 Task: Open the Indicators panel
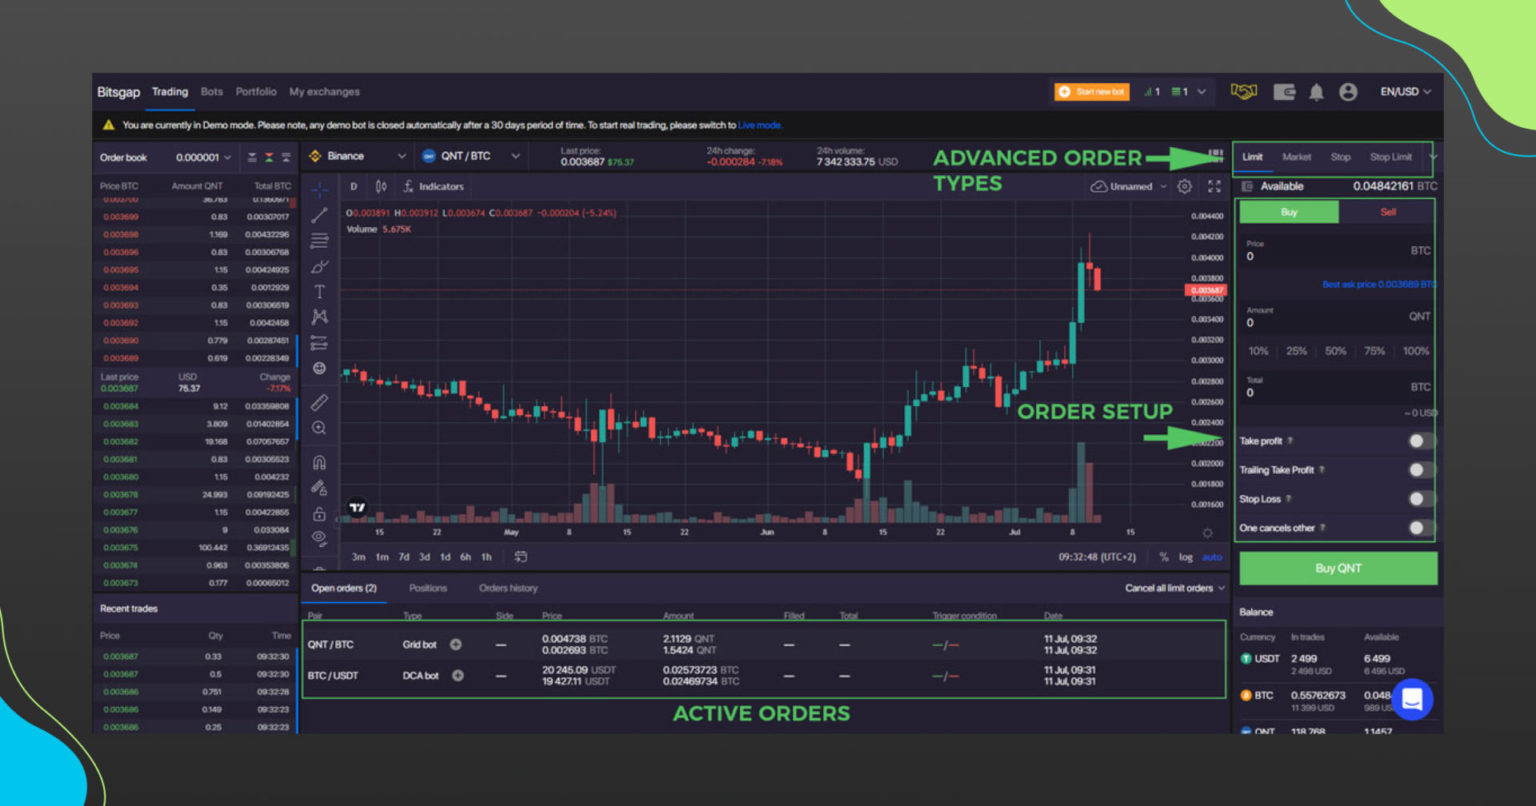(433, 186)
